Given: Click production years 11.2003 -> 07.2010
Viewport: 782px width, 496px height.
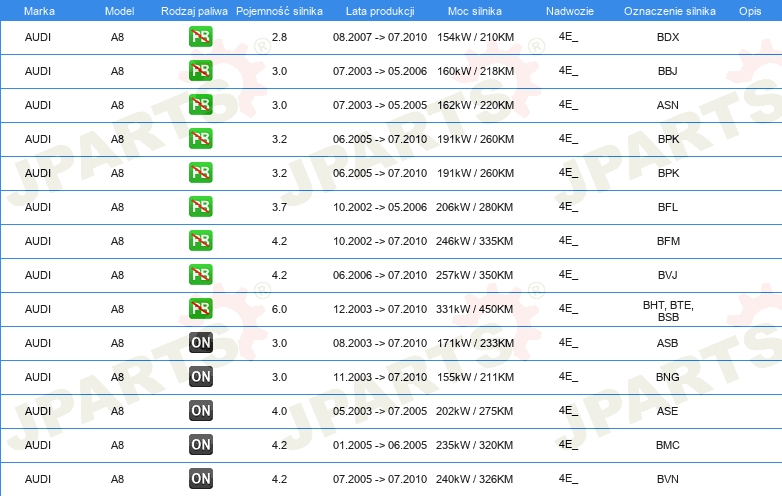Looking at the screenshot, I should pos(380,377).
